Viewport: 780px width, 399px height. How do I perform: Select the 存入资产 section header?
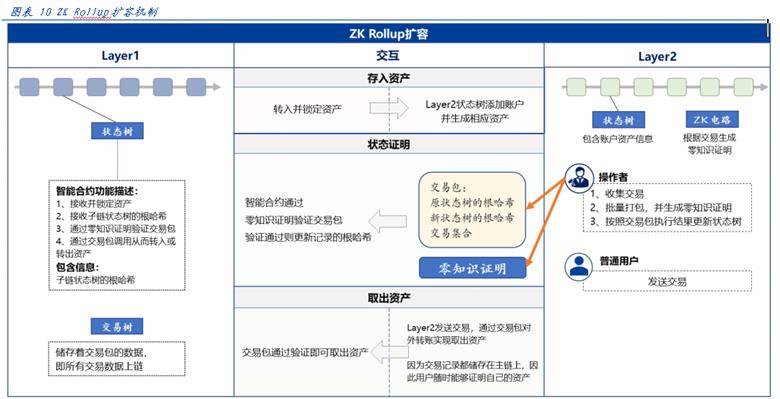389,78
